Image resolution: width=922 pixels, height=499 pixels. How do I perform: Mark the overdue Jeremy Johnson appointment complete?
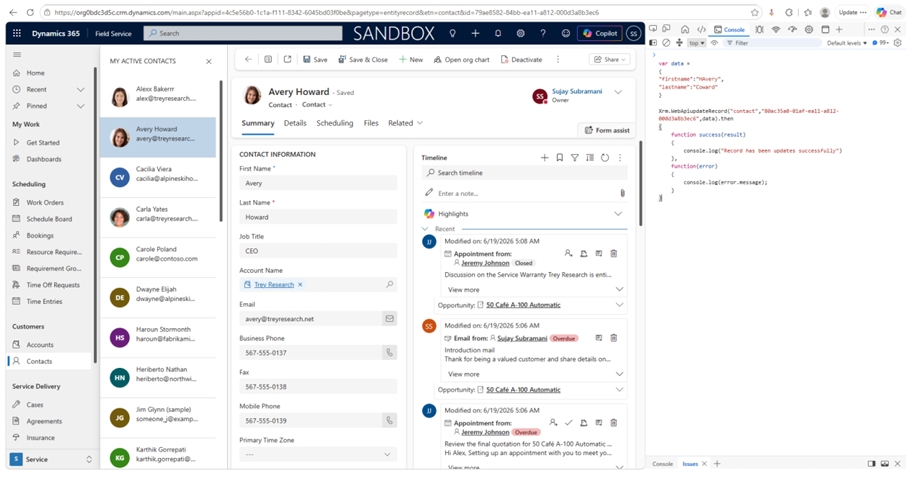[x=569, y=423]
